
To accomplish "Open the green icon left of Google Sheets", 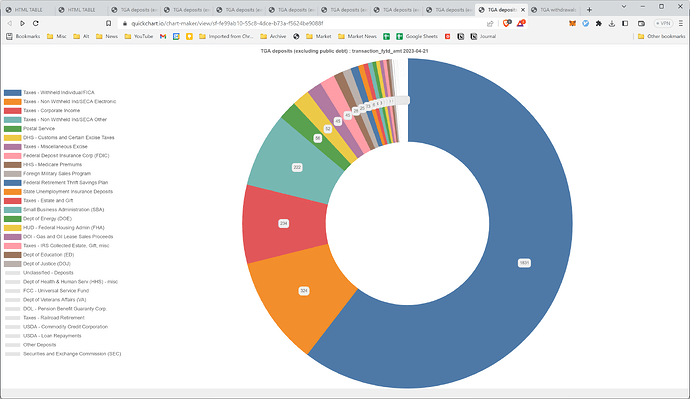I will pyautogui.click(x=386, y=37).
